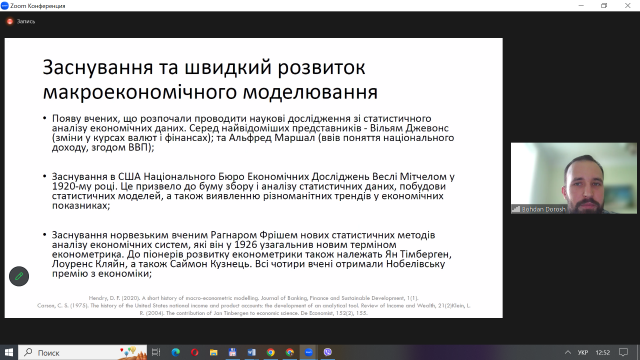Open Chrome icon next to Zoom icon
The image size is (640, 360).
[x=290, y=352]
